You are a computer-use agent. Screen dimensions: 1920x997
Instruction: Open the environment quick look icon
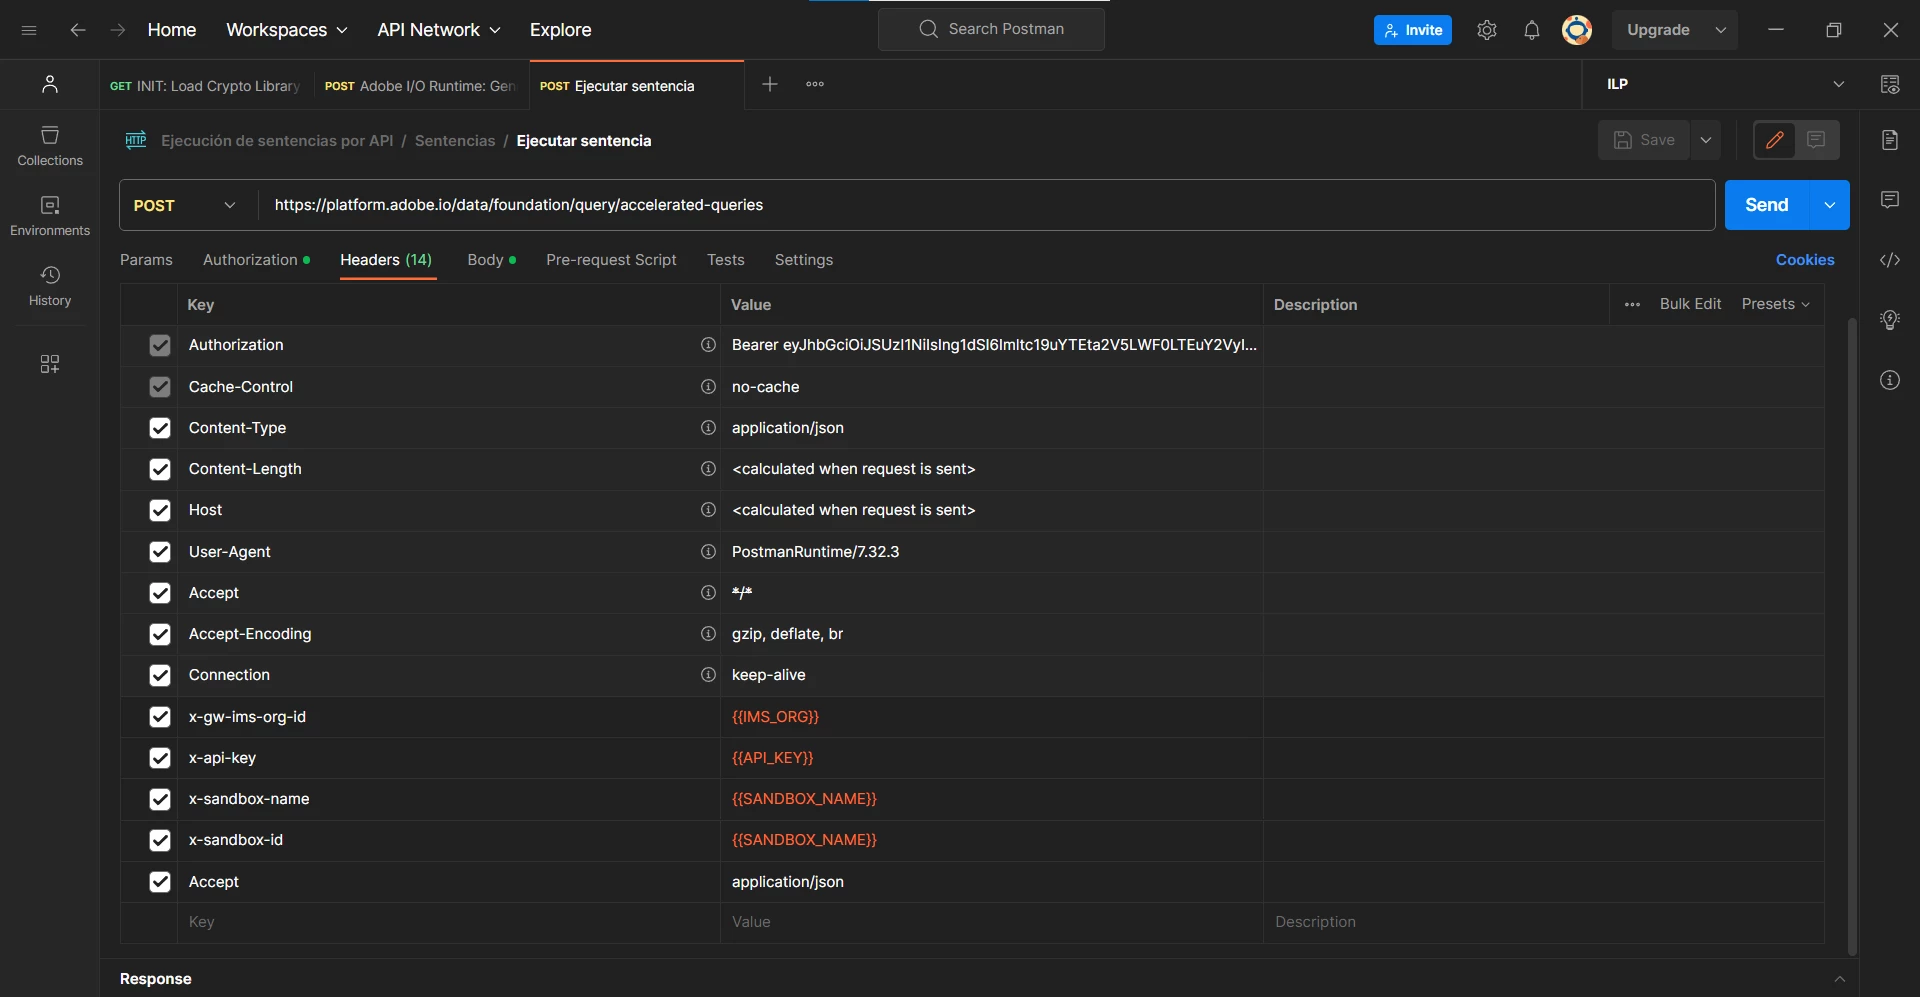point(1890,84)
